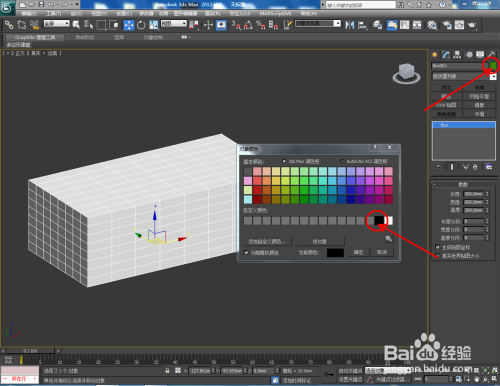Open the Graphite Modeling Tools tab
The height and width of the screenshot is (386, 500).
35,37
